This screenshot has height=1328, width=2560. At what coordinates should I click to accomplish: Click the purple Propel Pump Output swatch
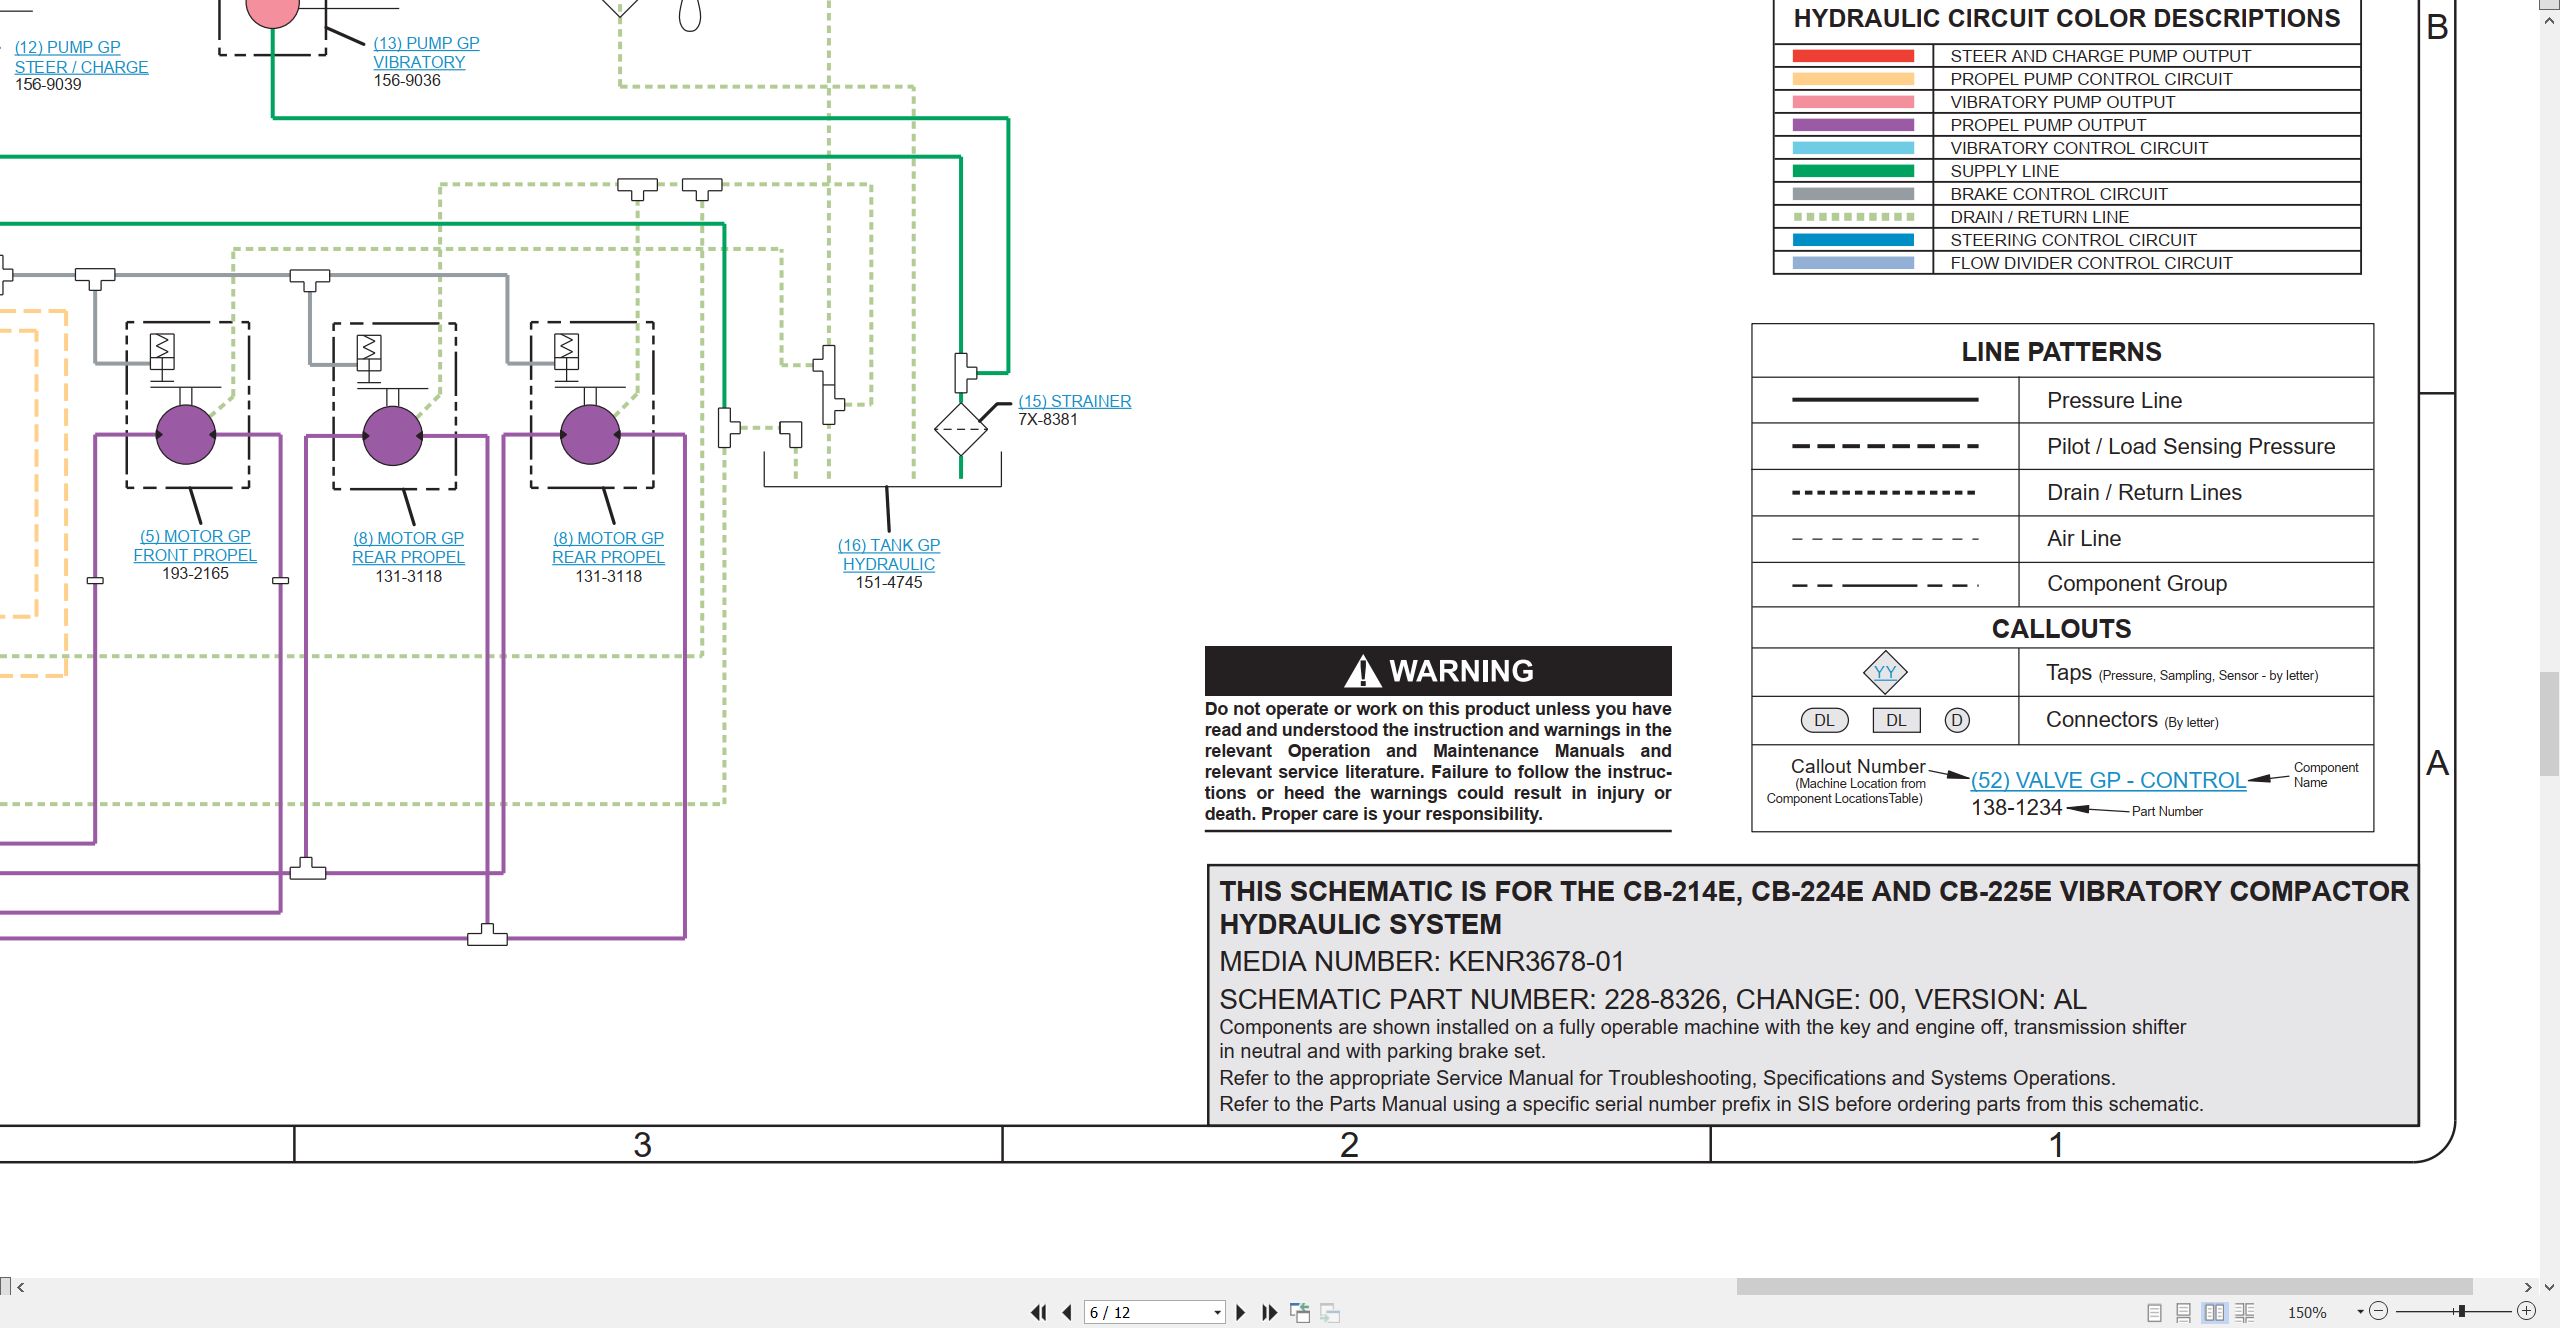(1853, 125)
